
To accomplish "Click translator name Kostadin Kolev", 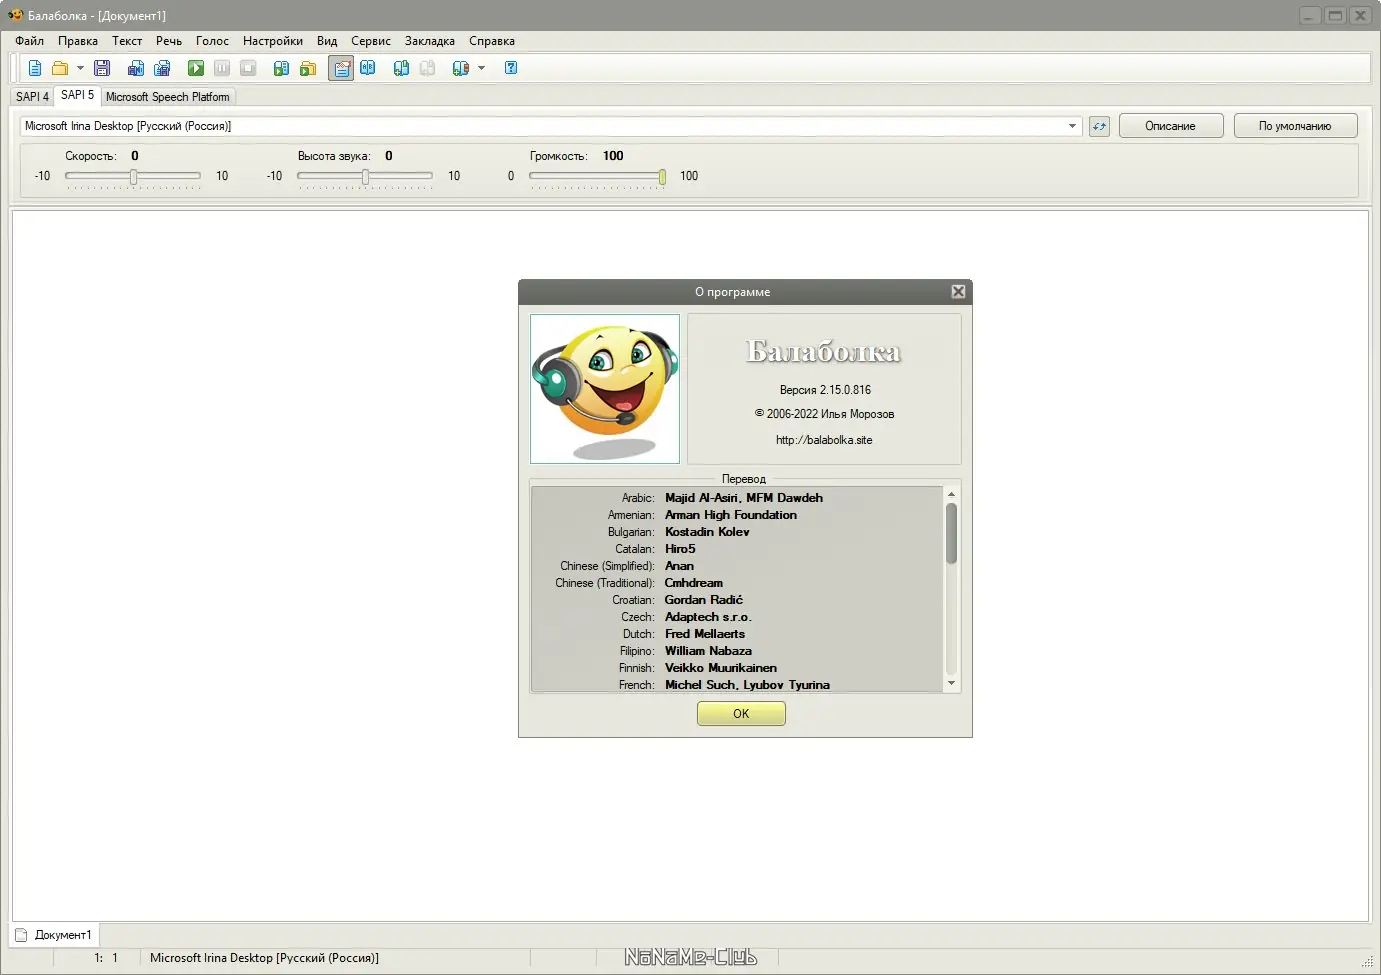I will click(707, 532).
